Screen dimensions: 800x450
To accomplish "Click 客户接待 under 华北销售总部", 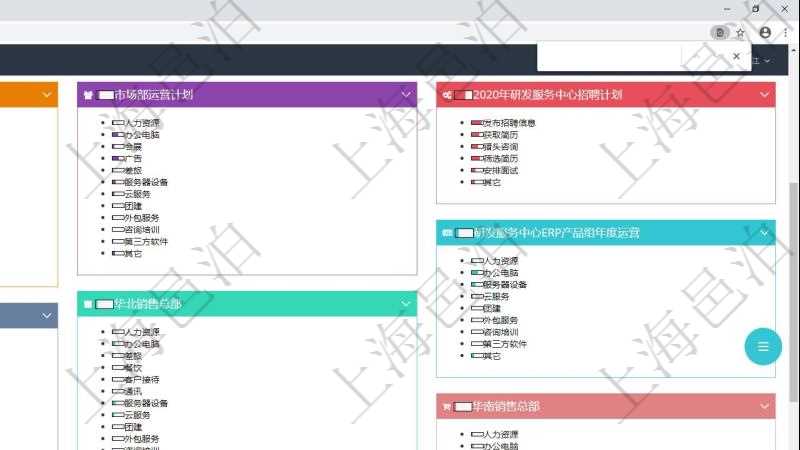I will [142, 380].
